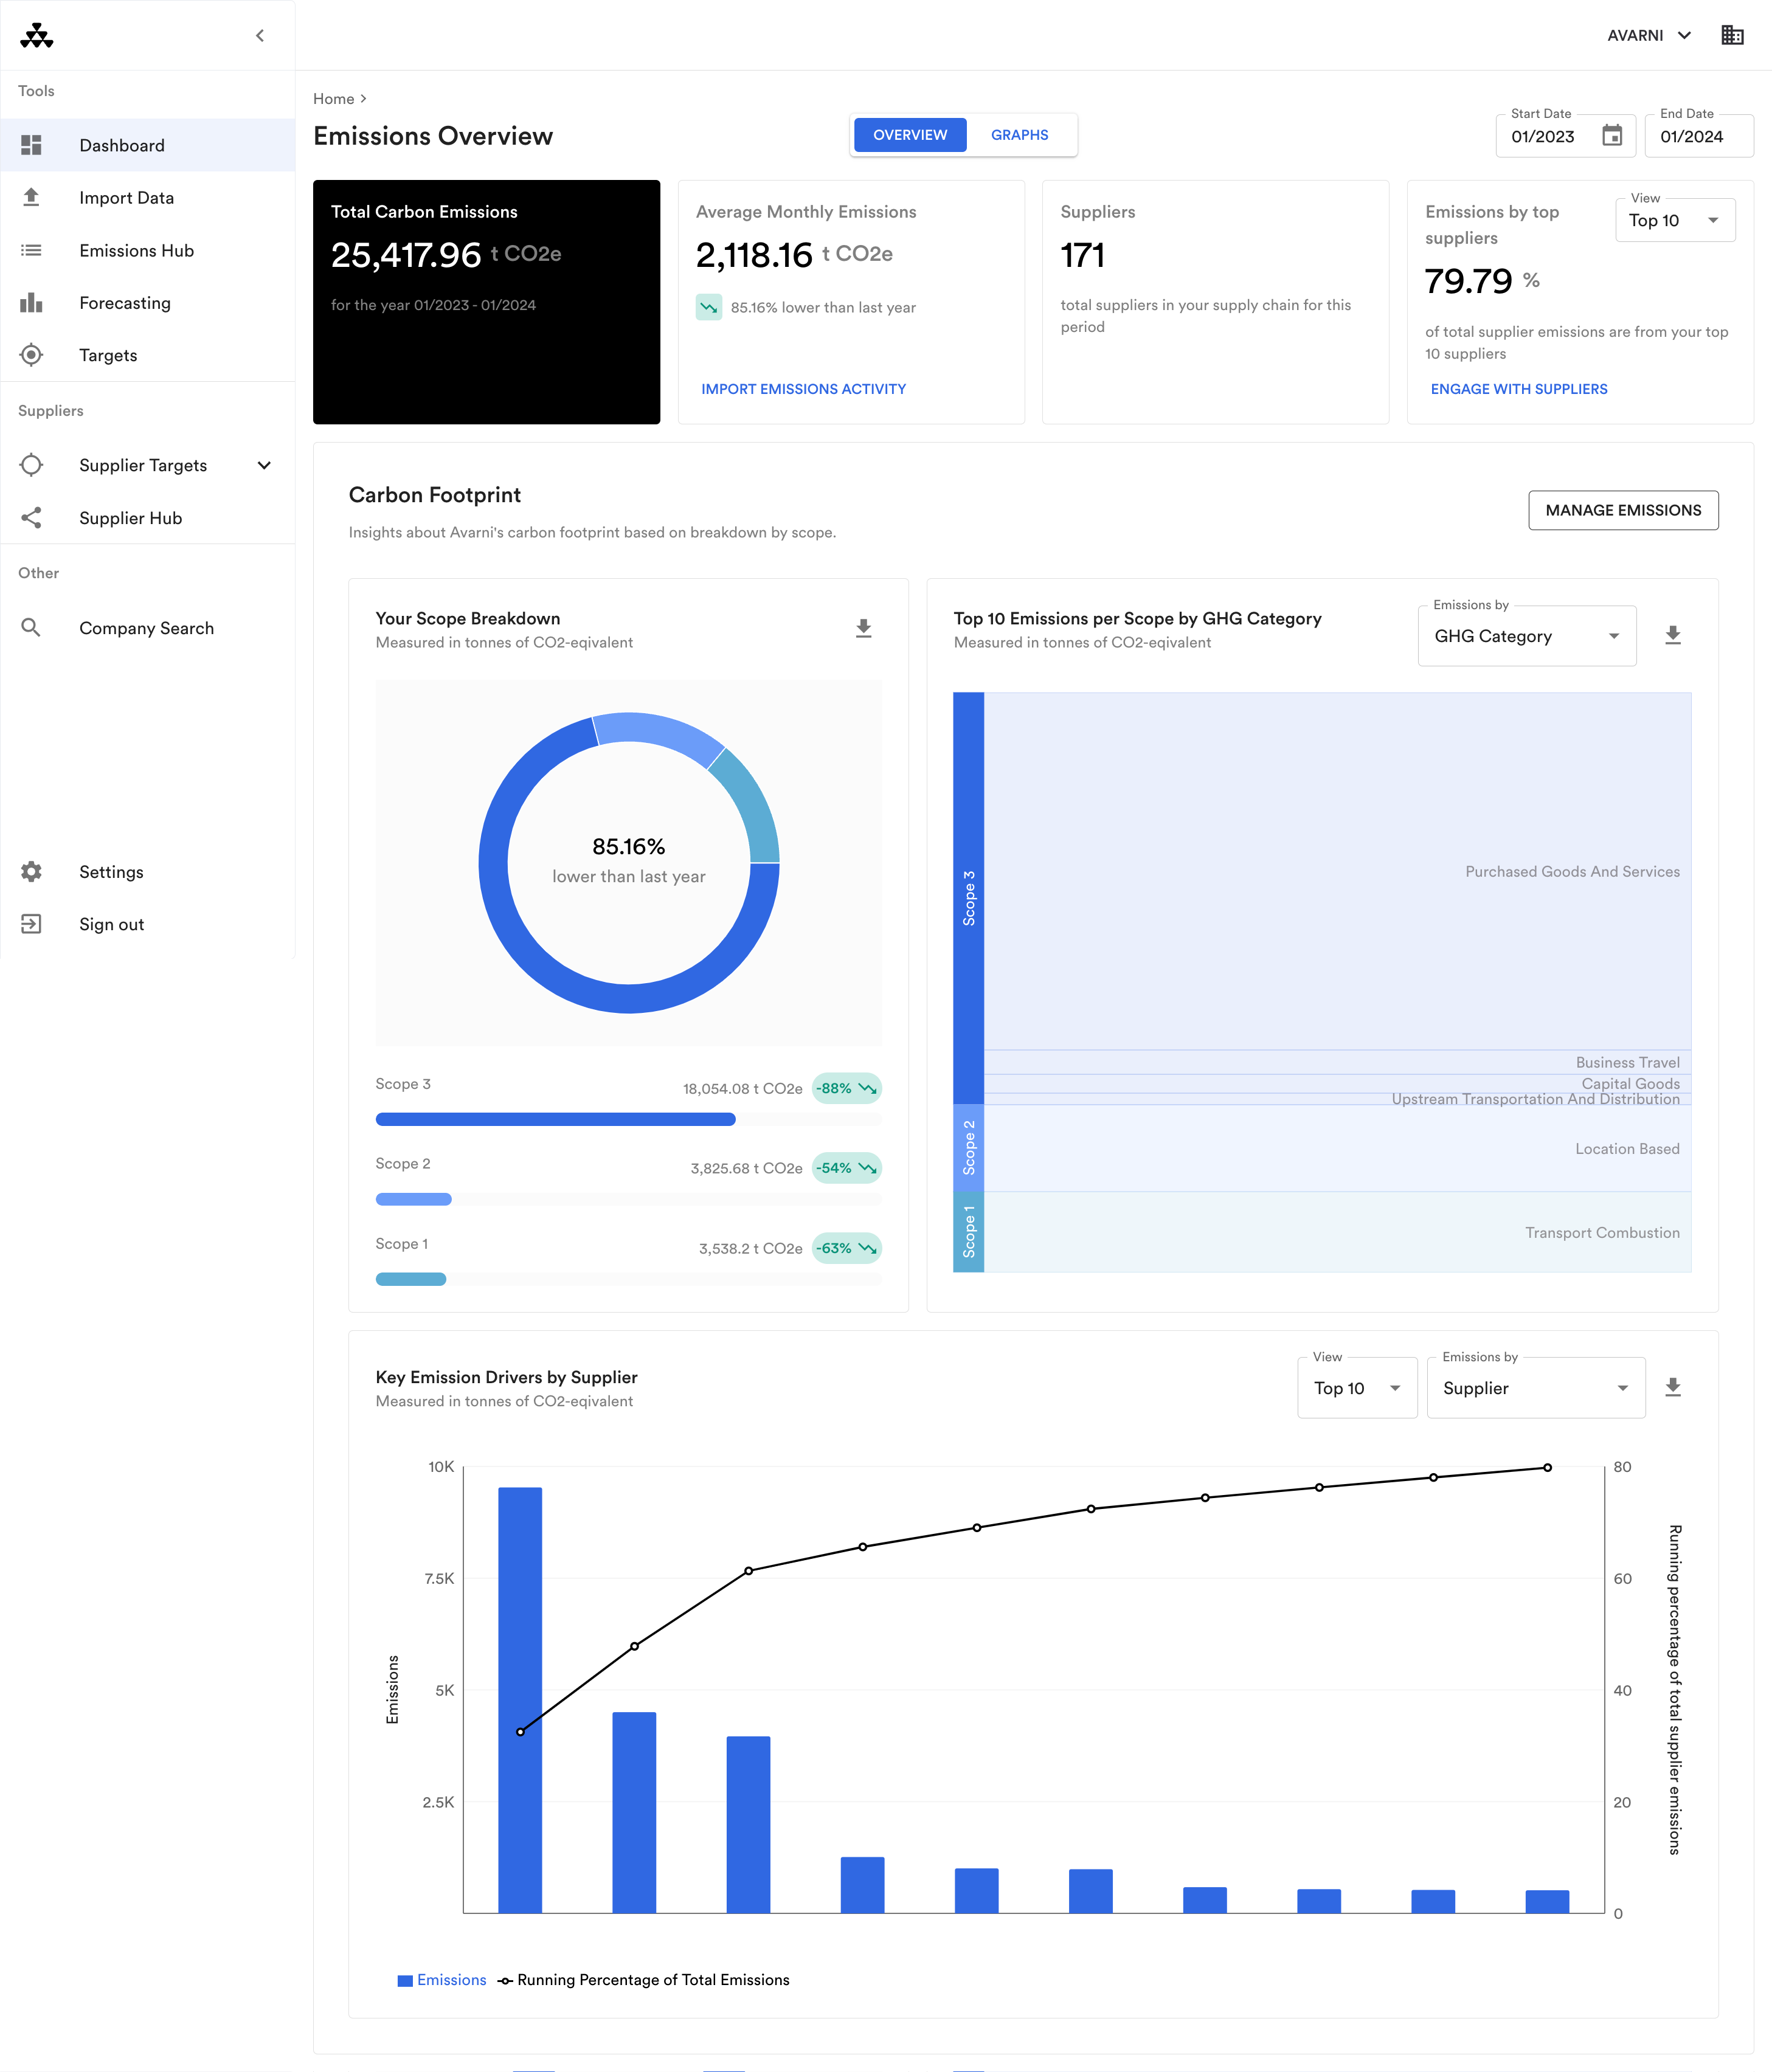The image size is (1772, 2072).
Task: Download the GHG Category treemap chart
Action: (1673, 635)
